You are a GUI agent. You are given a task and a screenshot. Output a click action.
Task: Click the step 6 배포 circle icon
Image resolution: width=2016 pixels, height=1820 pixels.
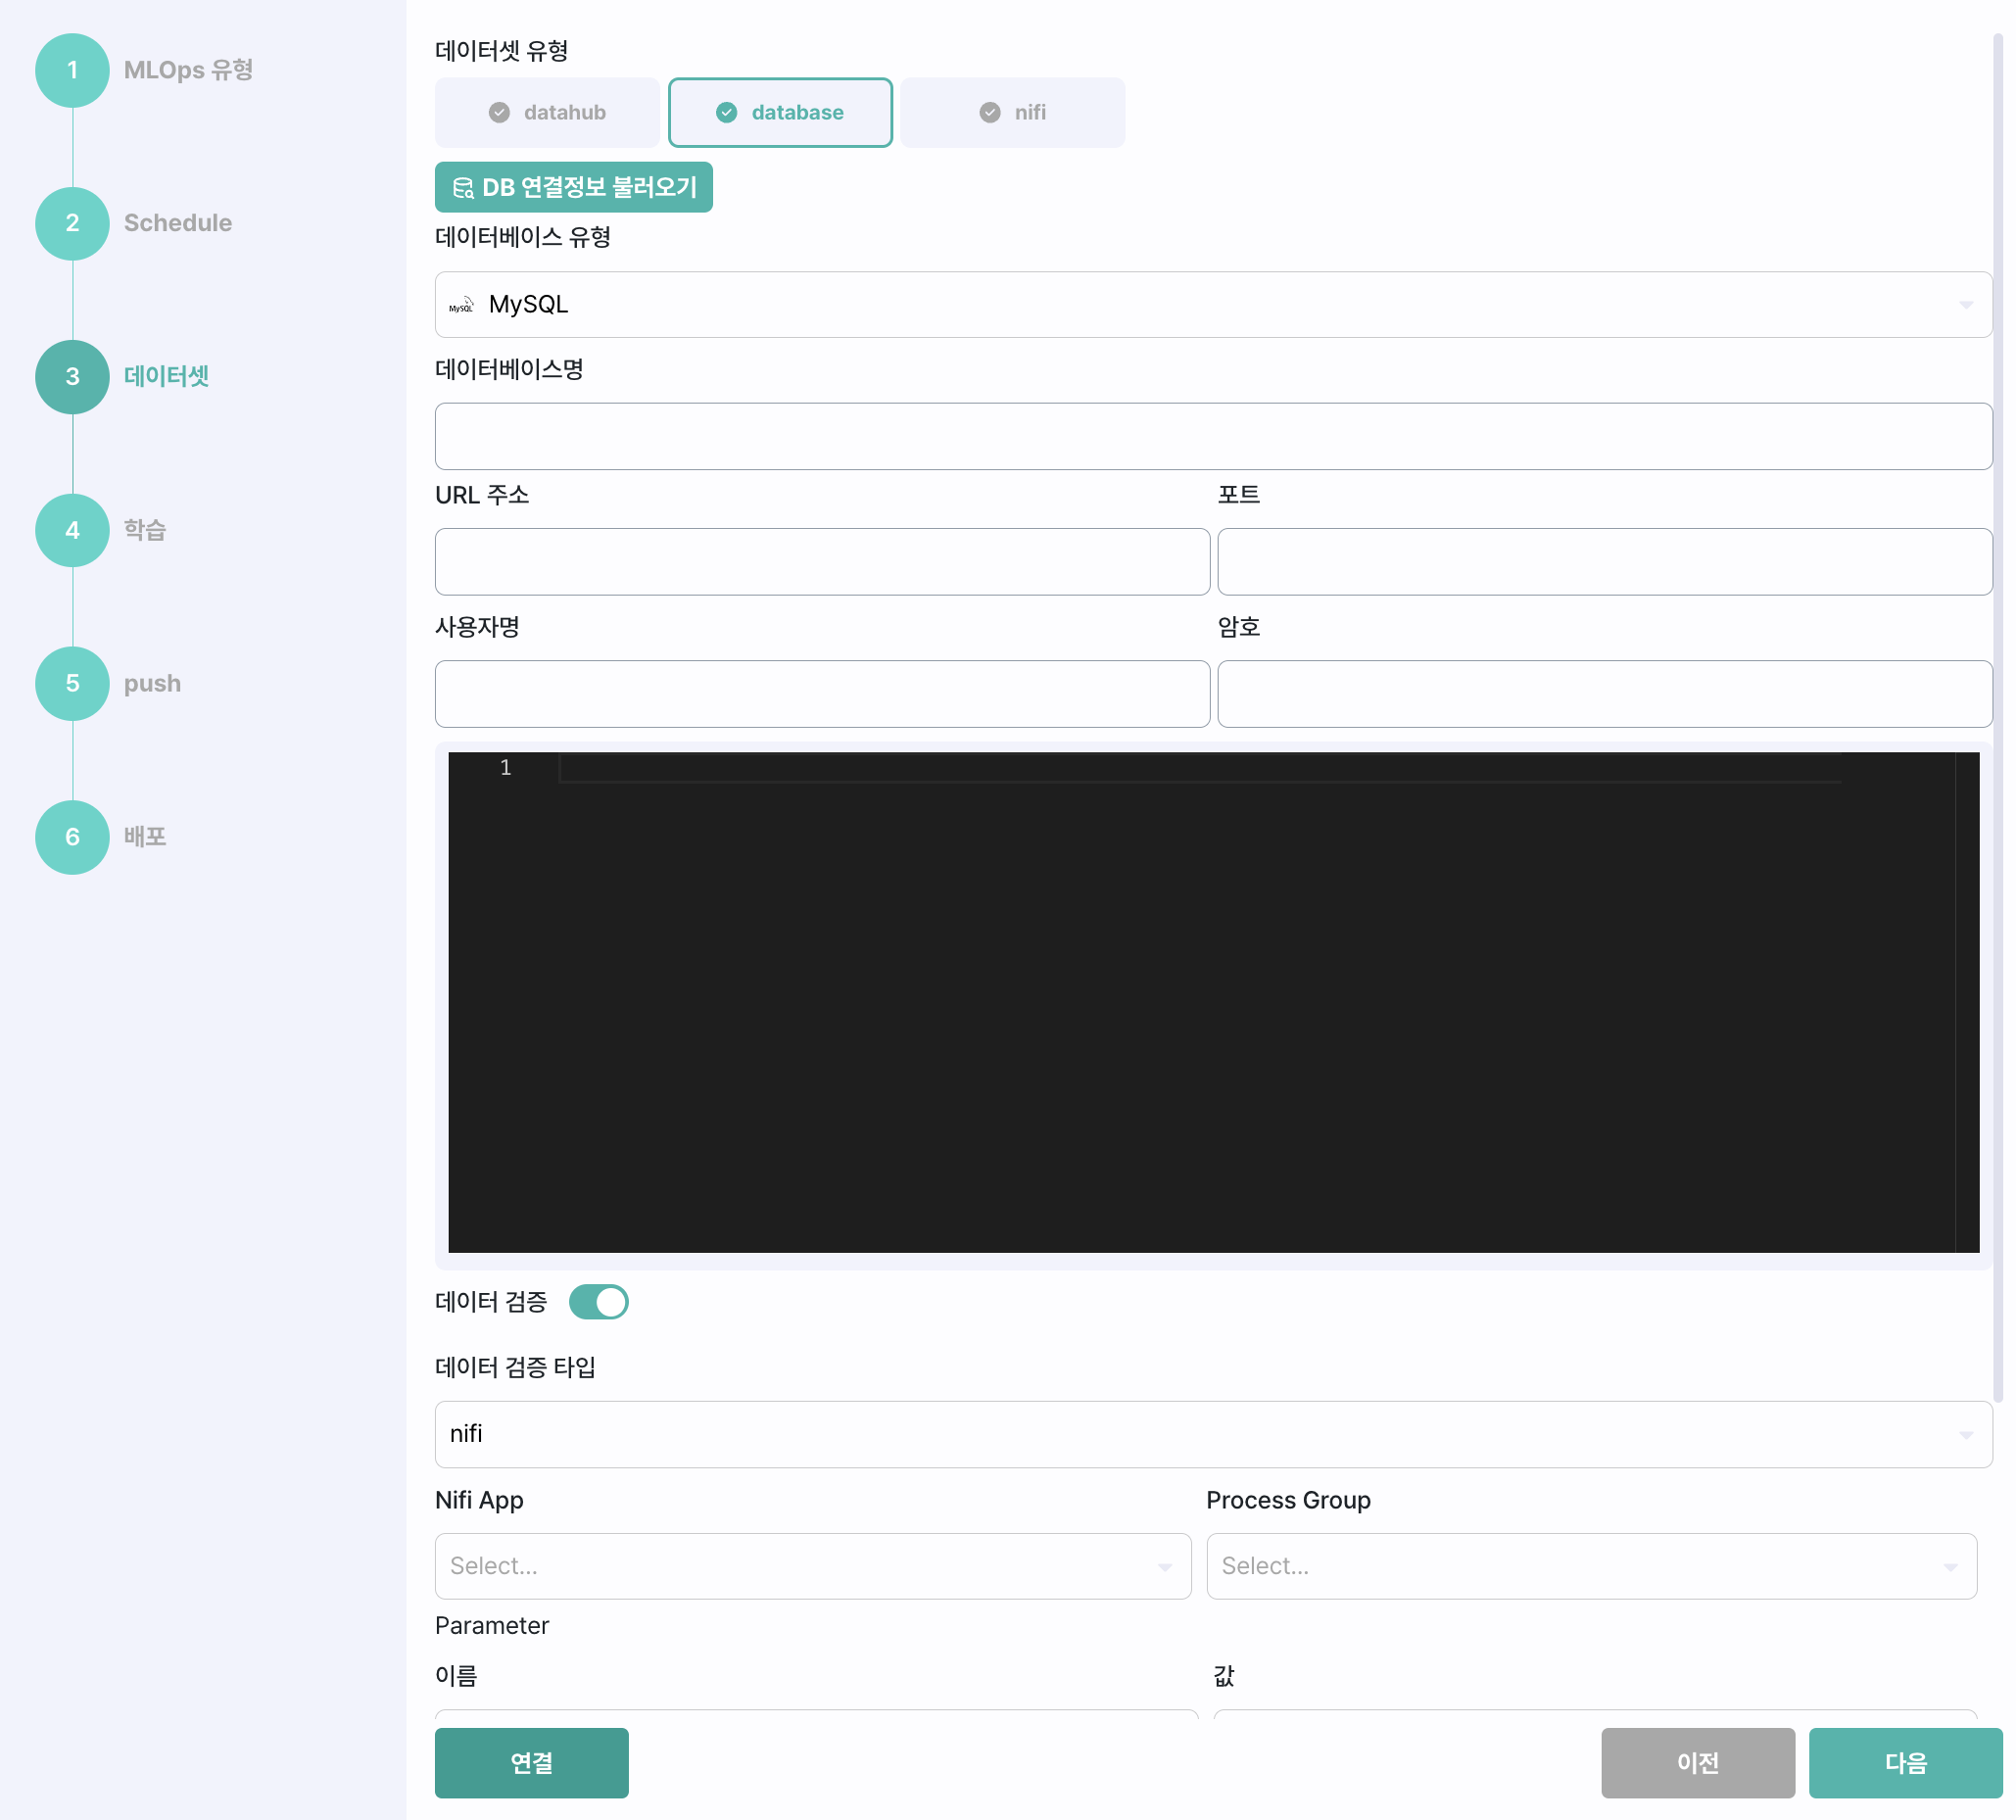pyautogui.click(x=72, y=837)
